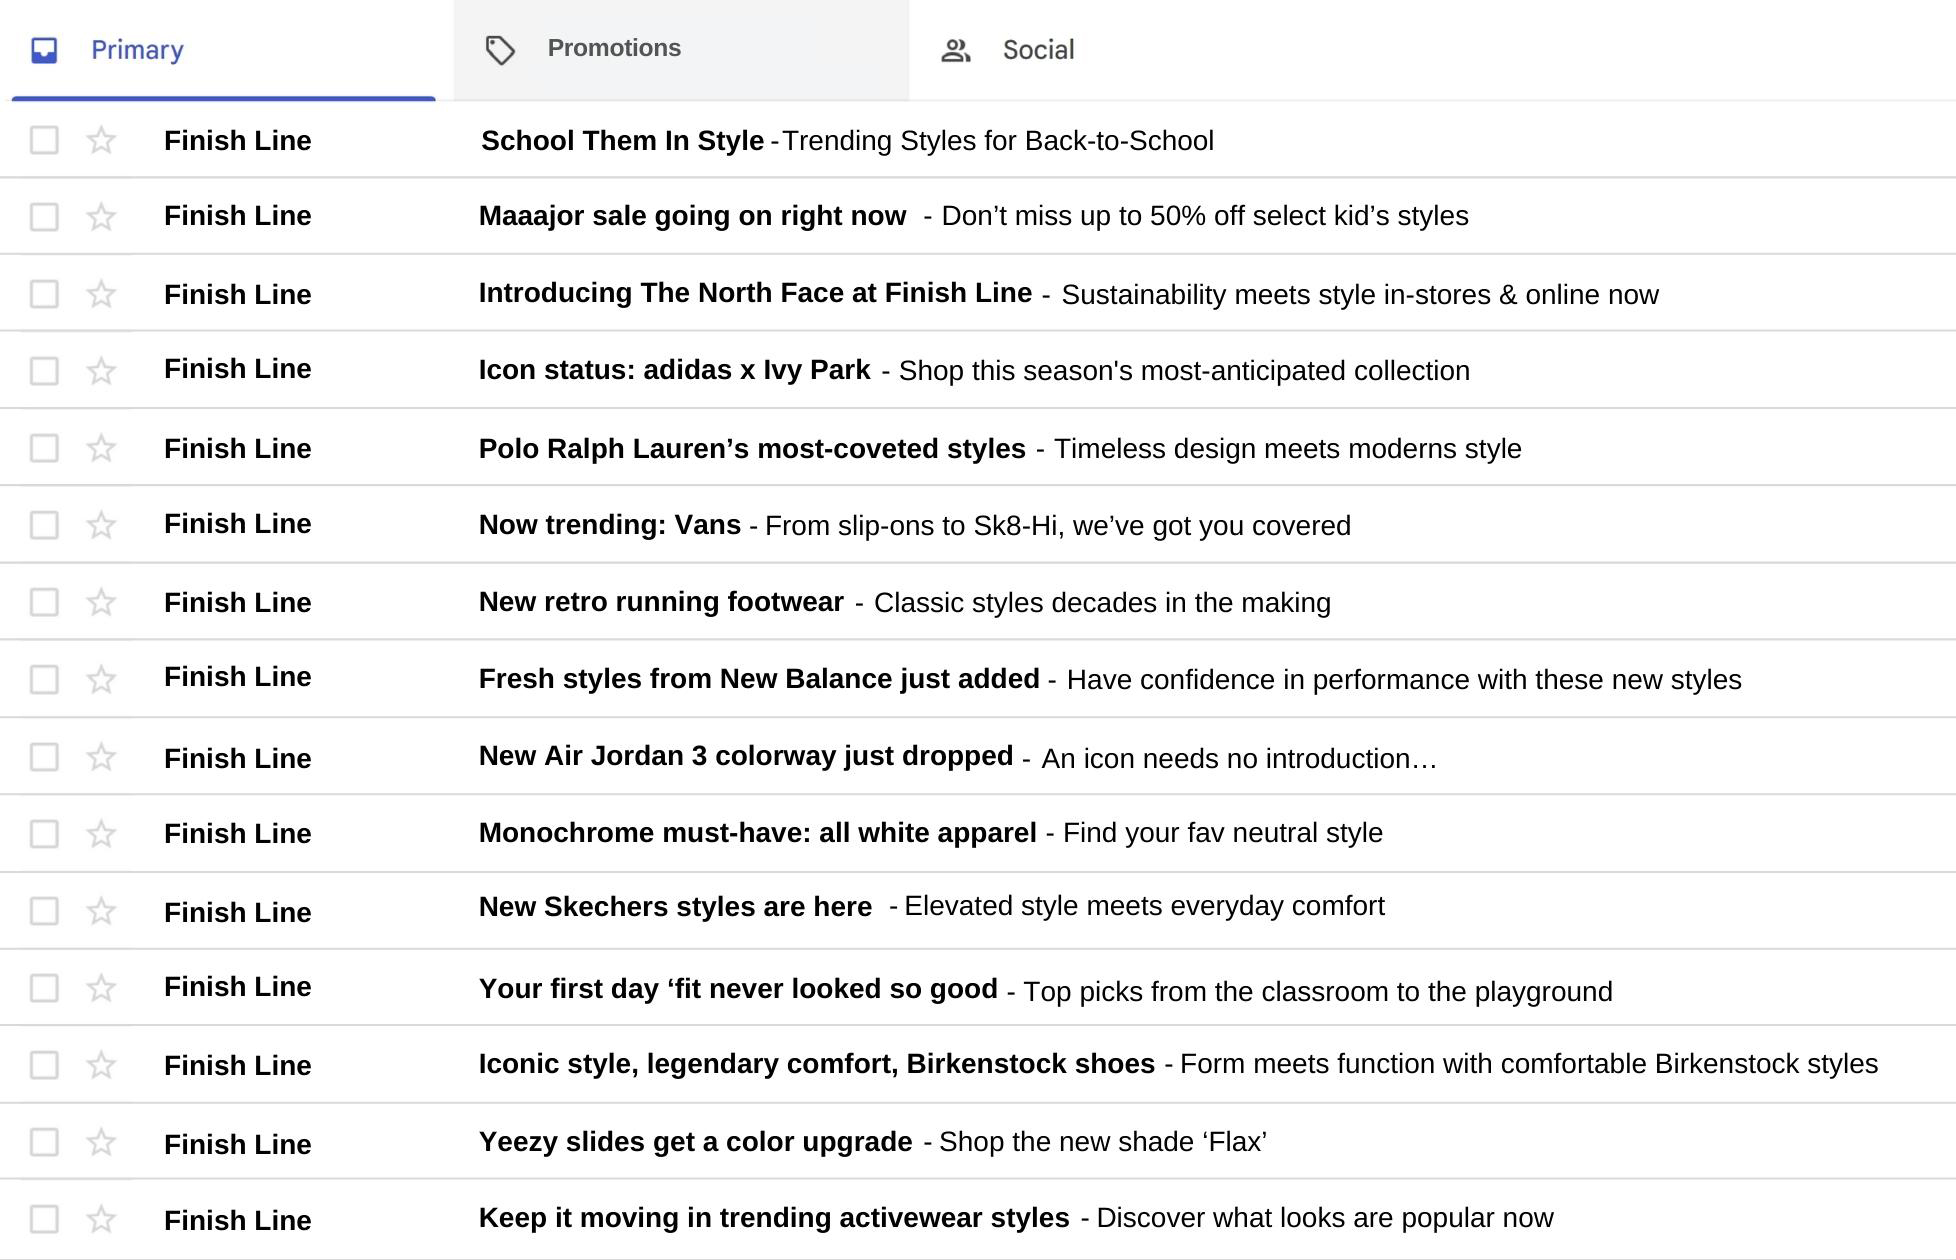Star the 'School Them In Style' email
Image resolution: width=1956 pixels, height=1260 pixels.
(x=101, y=140)
